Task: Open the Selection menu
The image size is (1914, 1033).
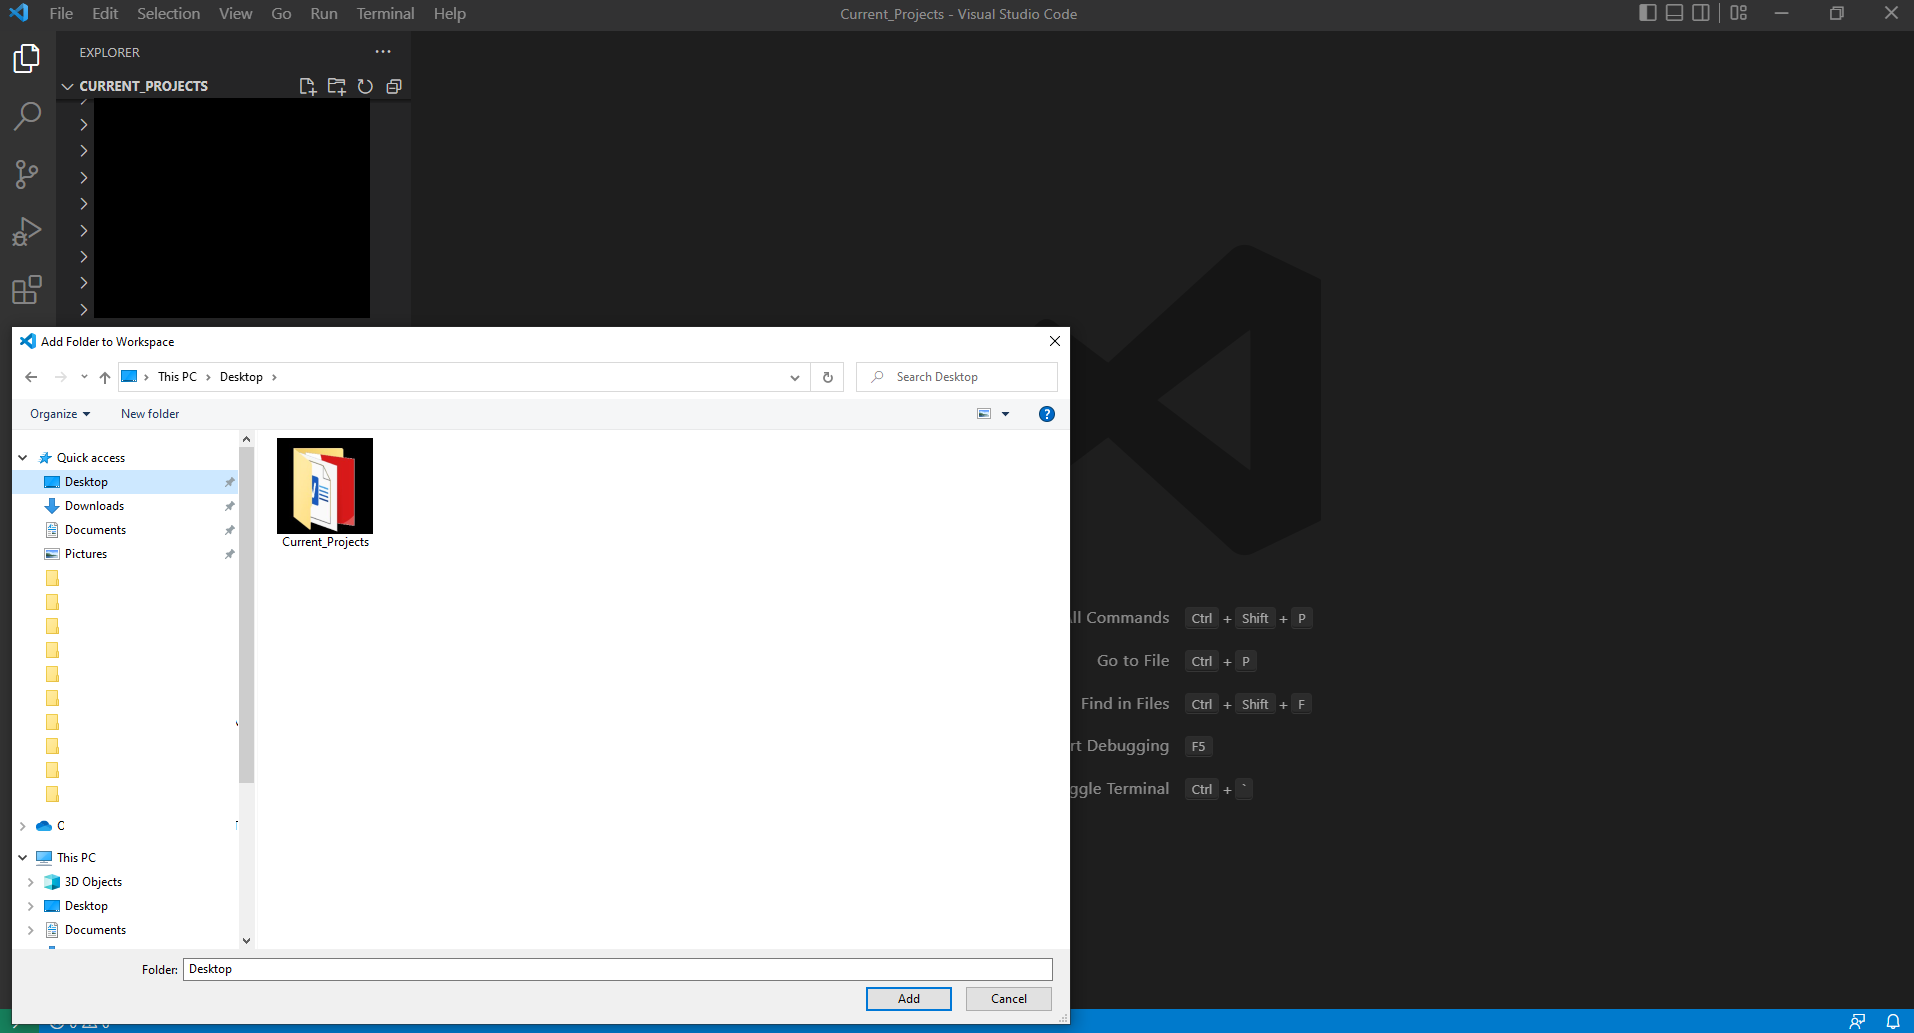Action: tap(168, 14)
